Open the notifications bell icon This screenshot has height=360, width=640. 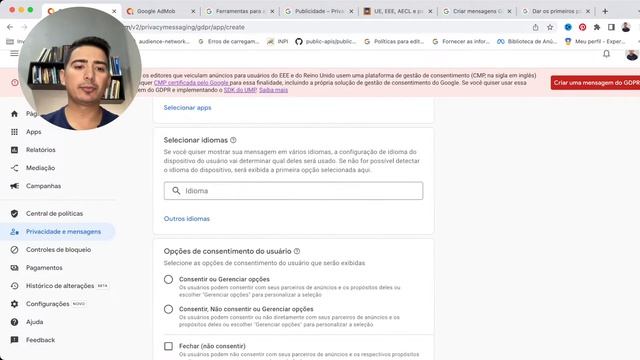(607, 54)
